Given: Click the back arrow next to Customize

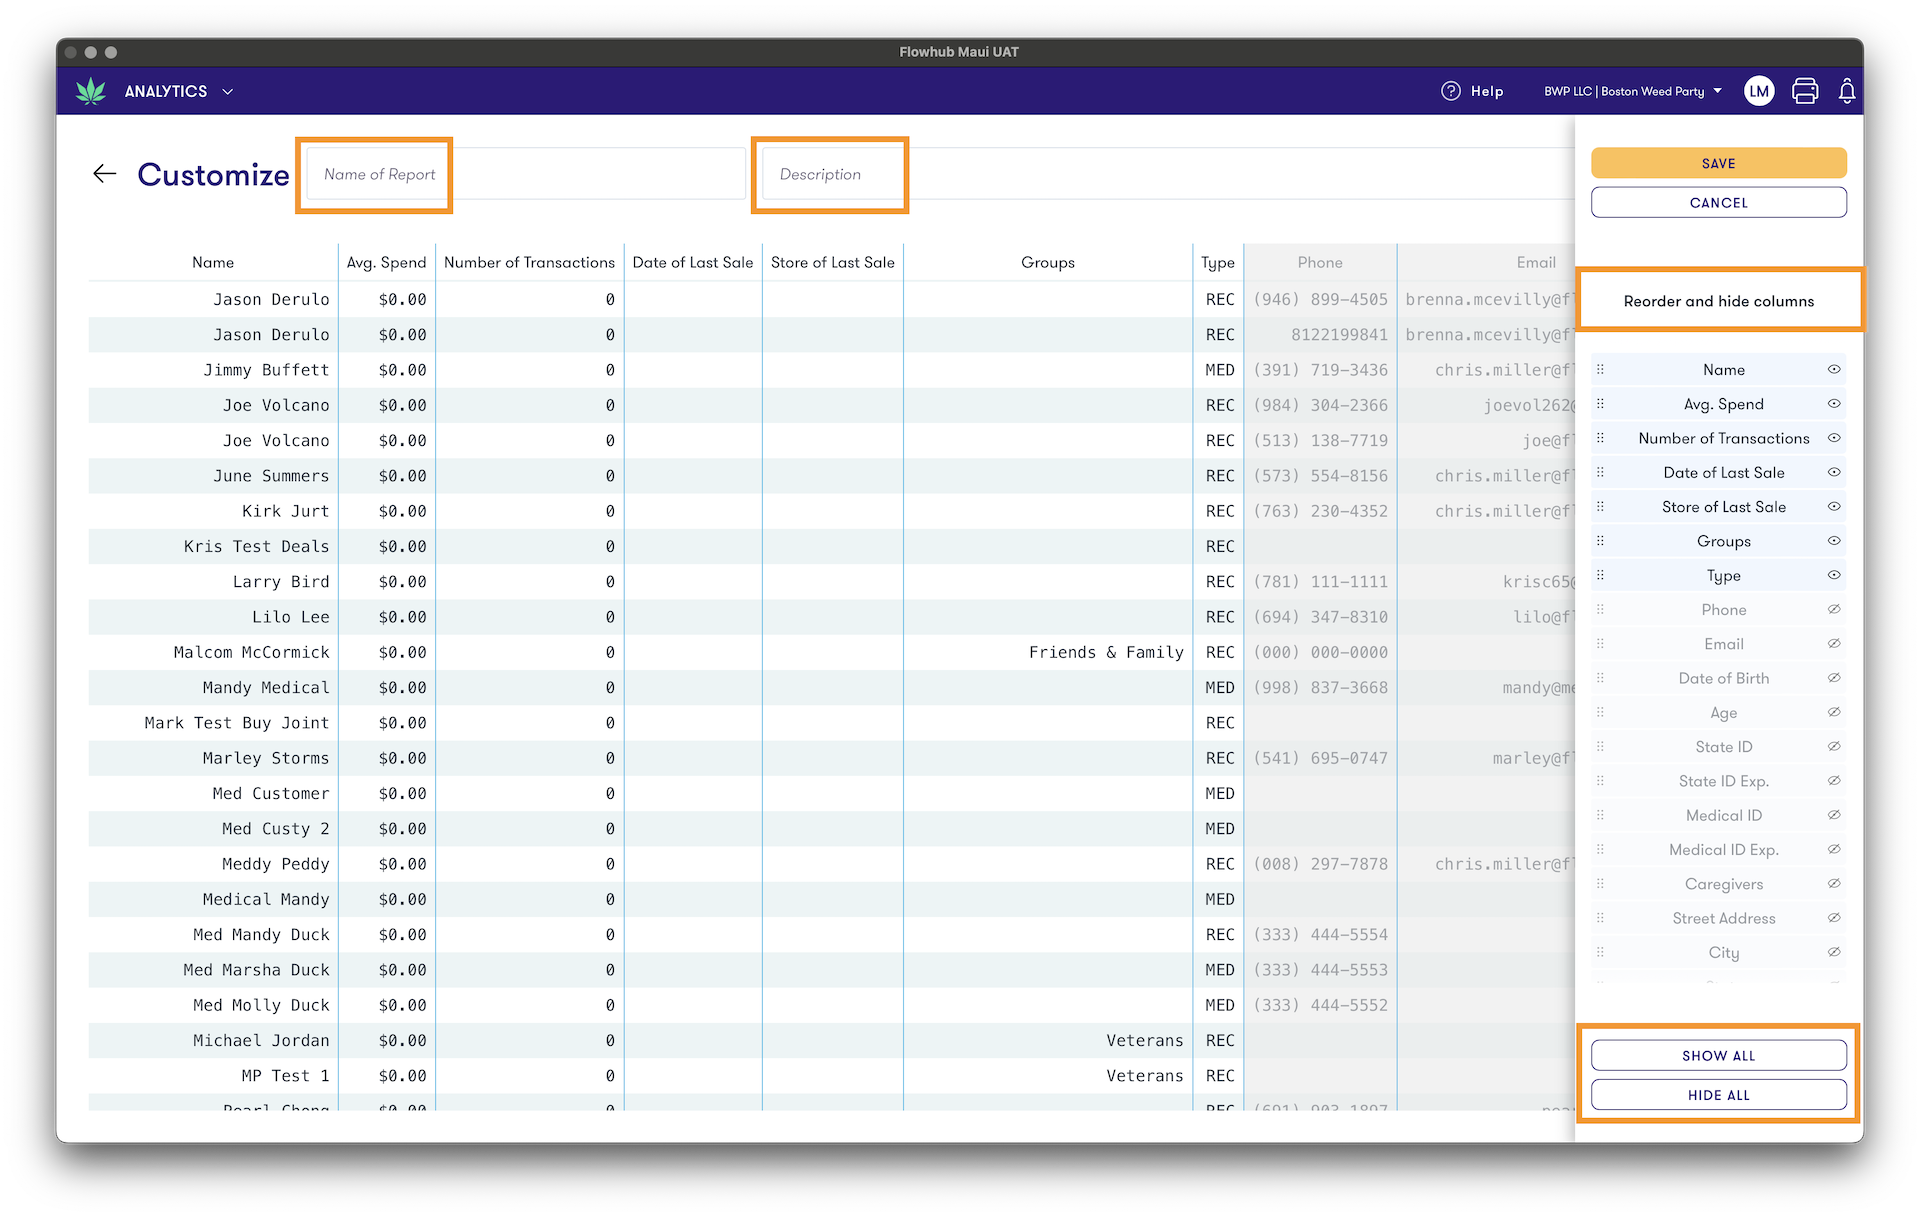Looking at the screenshot, I should click(104, 174).
